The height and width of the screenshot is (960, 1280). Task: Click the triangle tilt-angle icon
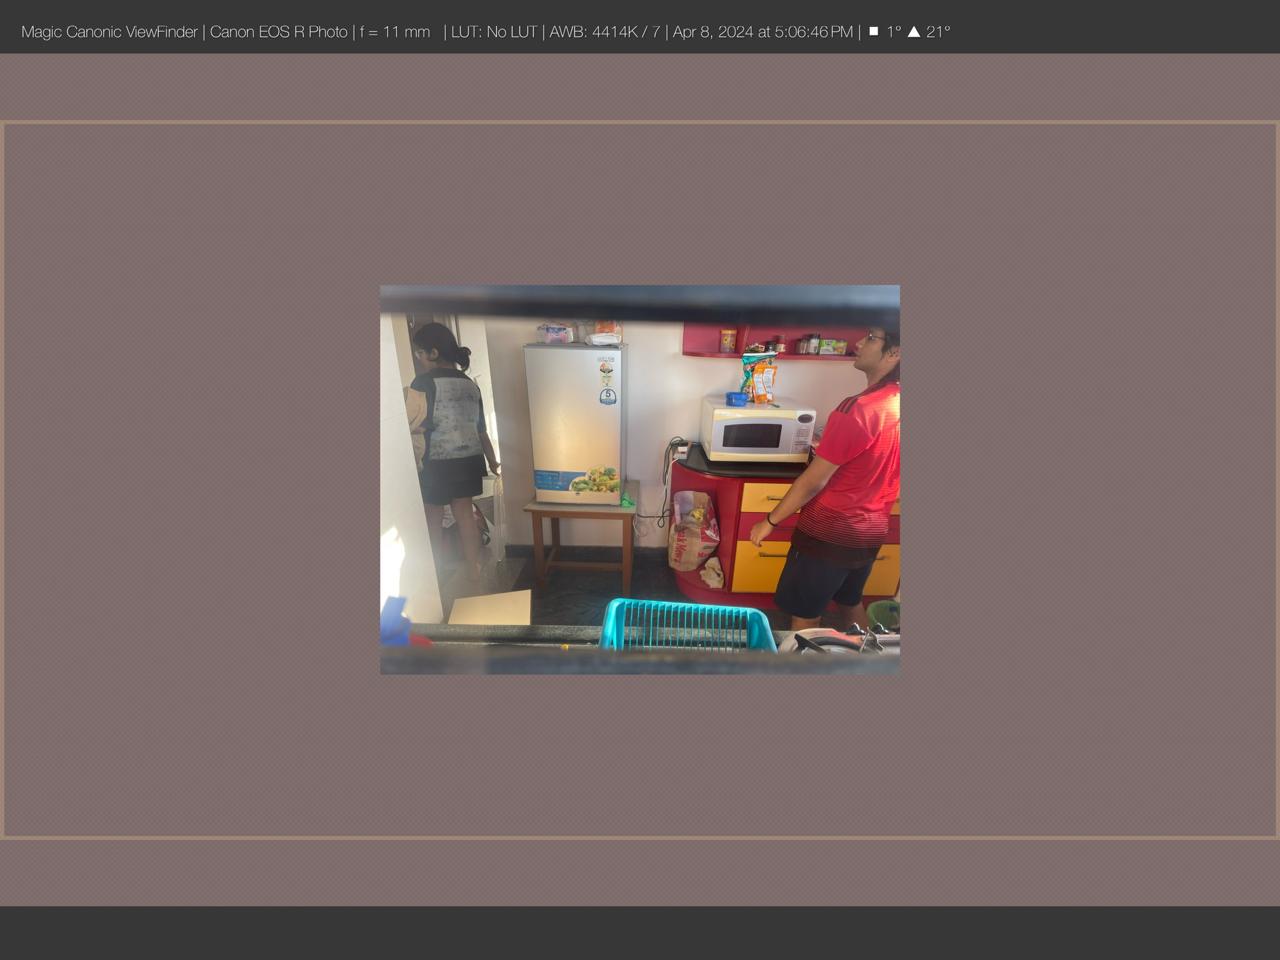[913, 32]
